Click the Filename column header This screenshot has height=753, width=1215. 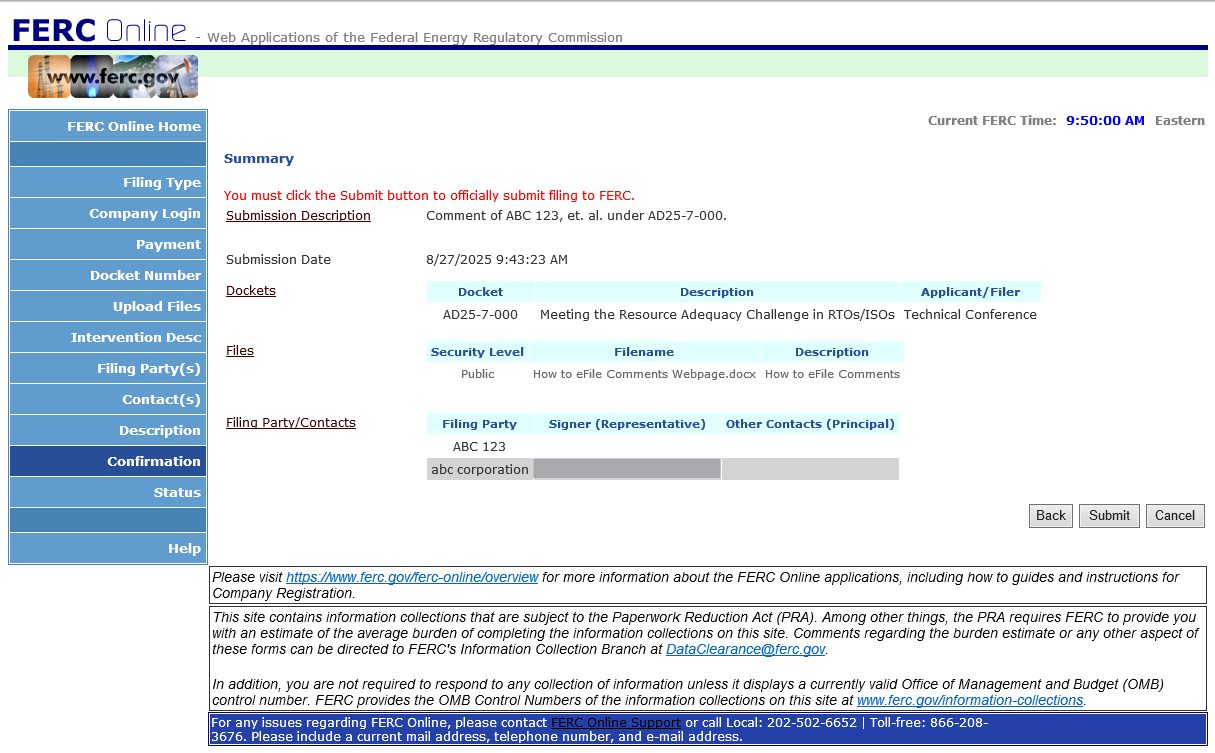coord(644,352)
